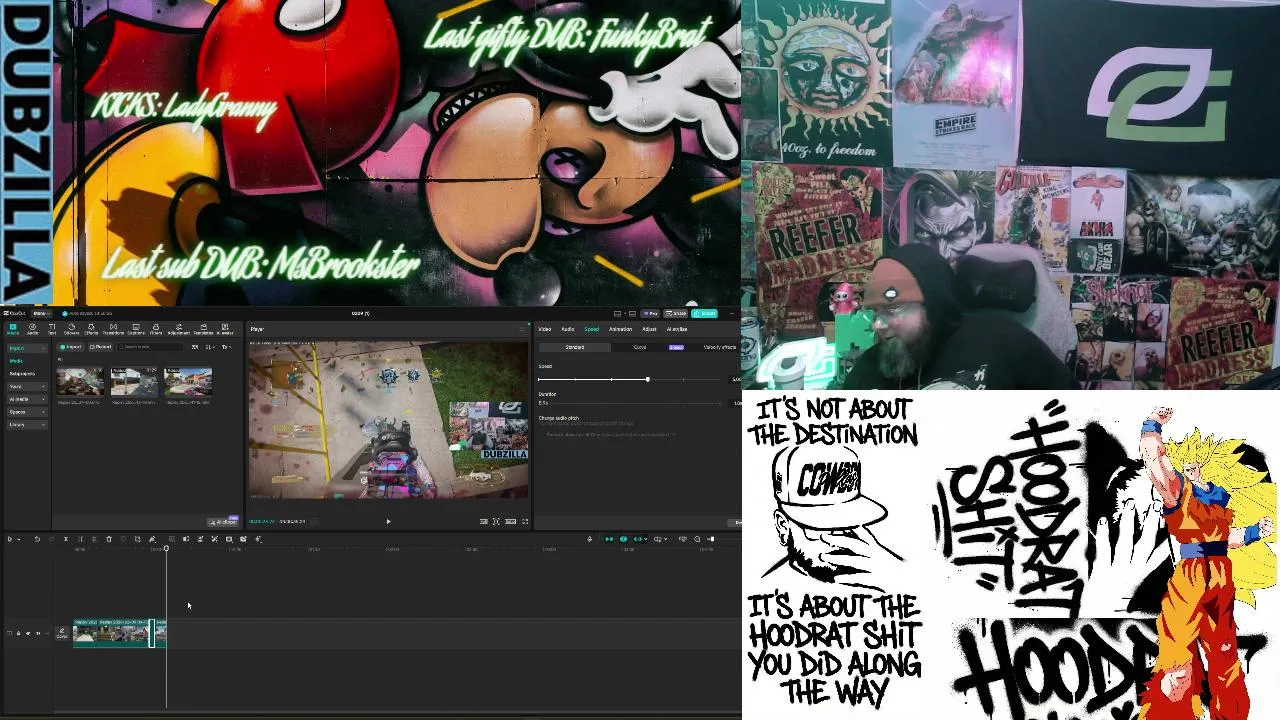
Task: Switch to the Animation tab
Action: pos(620,329)
